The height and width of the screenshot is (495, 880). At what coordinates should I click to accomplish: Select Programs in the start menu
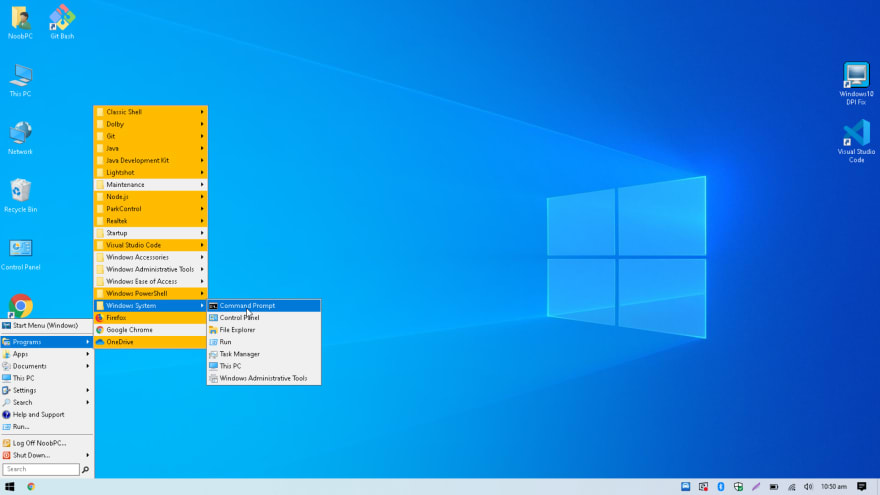(47, 342)
